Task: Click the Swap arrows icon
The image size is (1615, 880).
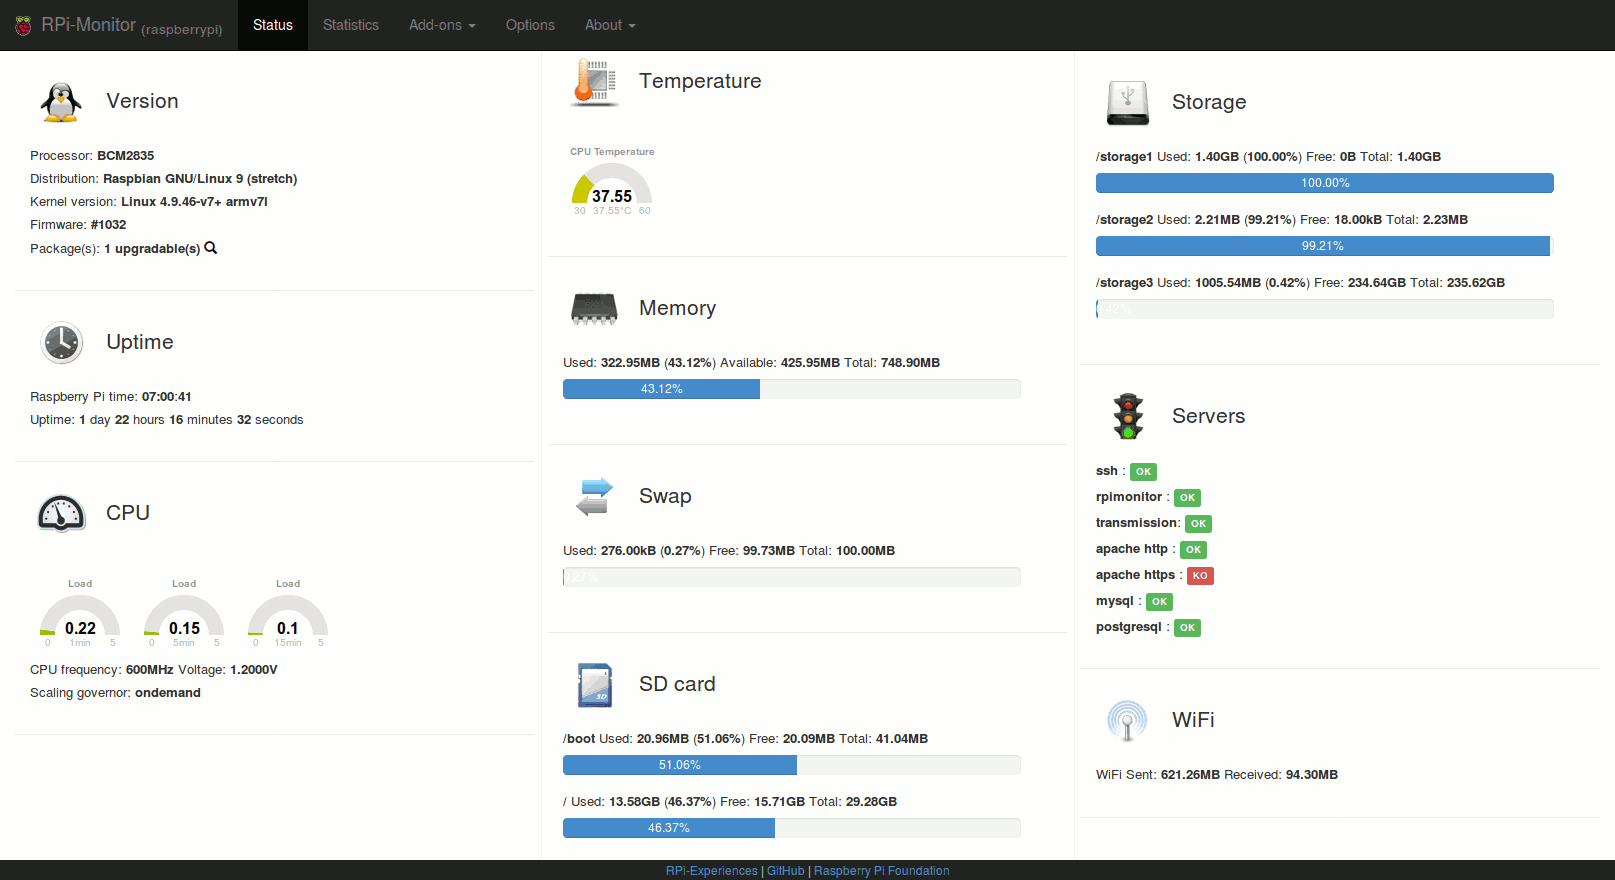Action: 594,497
